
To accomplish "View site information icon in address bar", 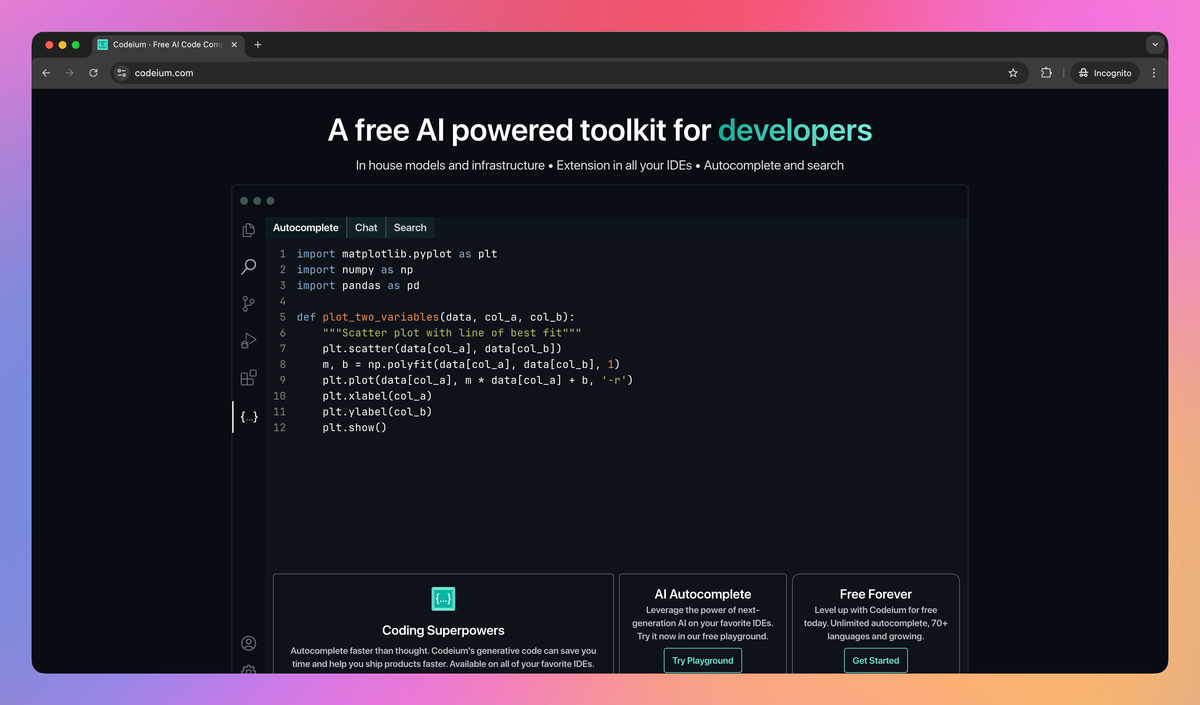I will (x=122, y=73).
